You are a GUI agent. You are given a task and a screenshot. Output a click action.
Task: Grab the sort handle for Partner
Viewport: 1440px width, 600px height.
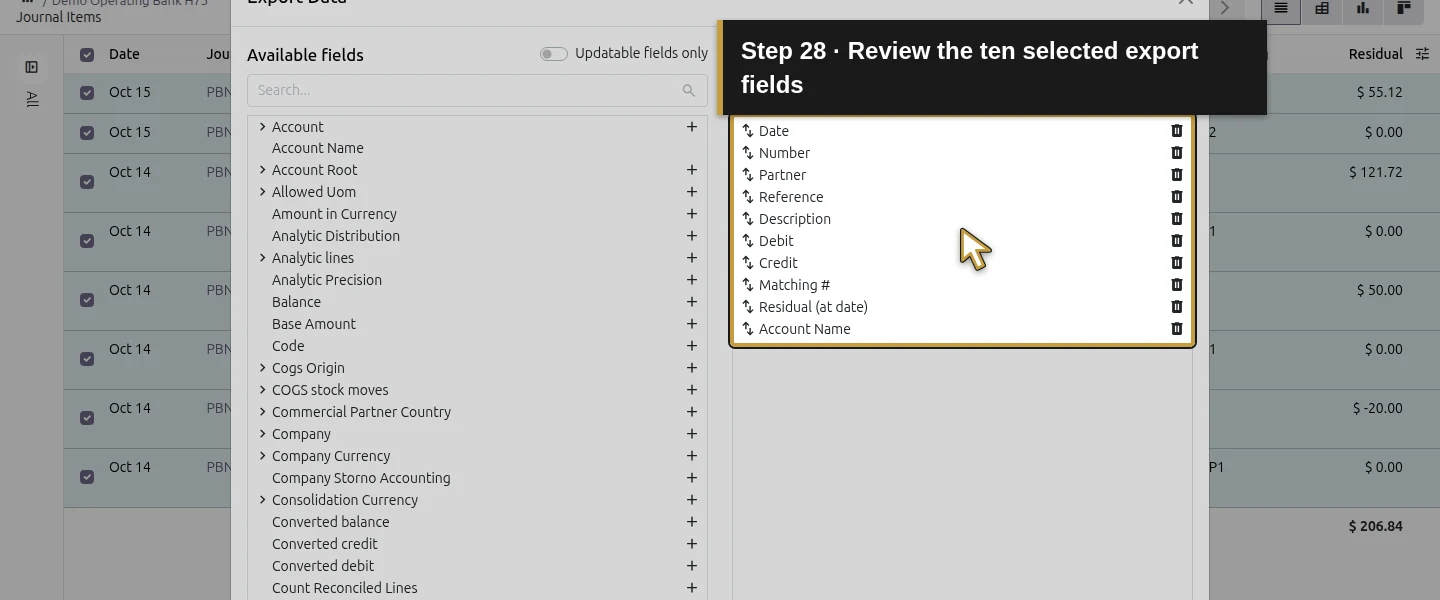pyautogui.click(x=747, y=175)
